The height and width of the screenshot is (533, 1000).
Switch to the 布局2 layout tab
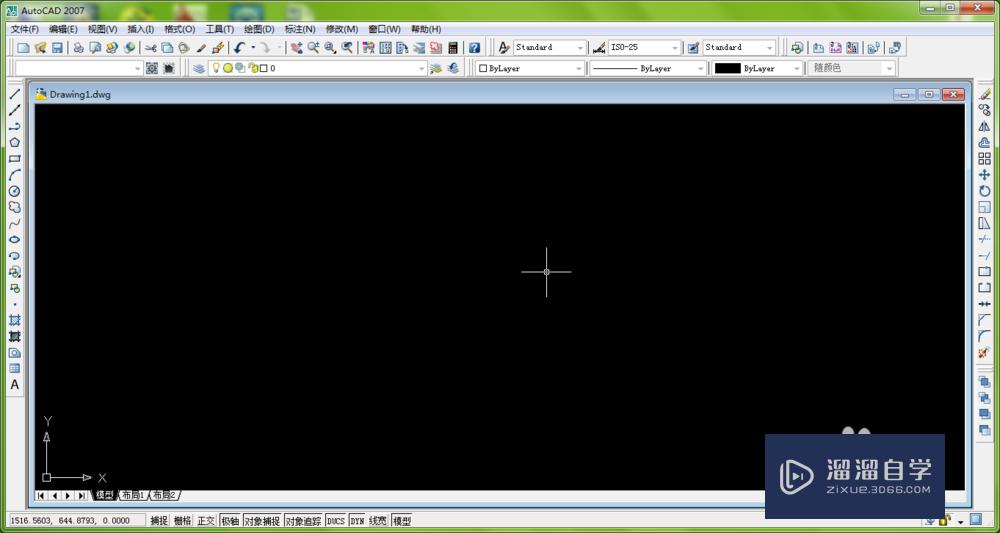click(x=164, y=495)
